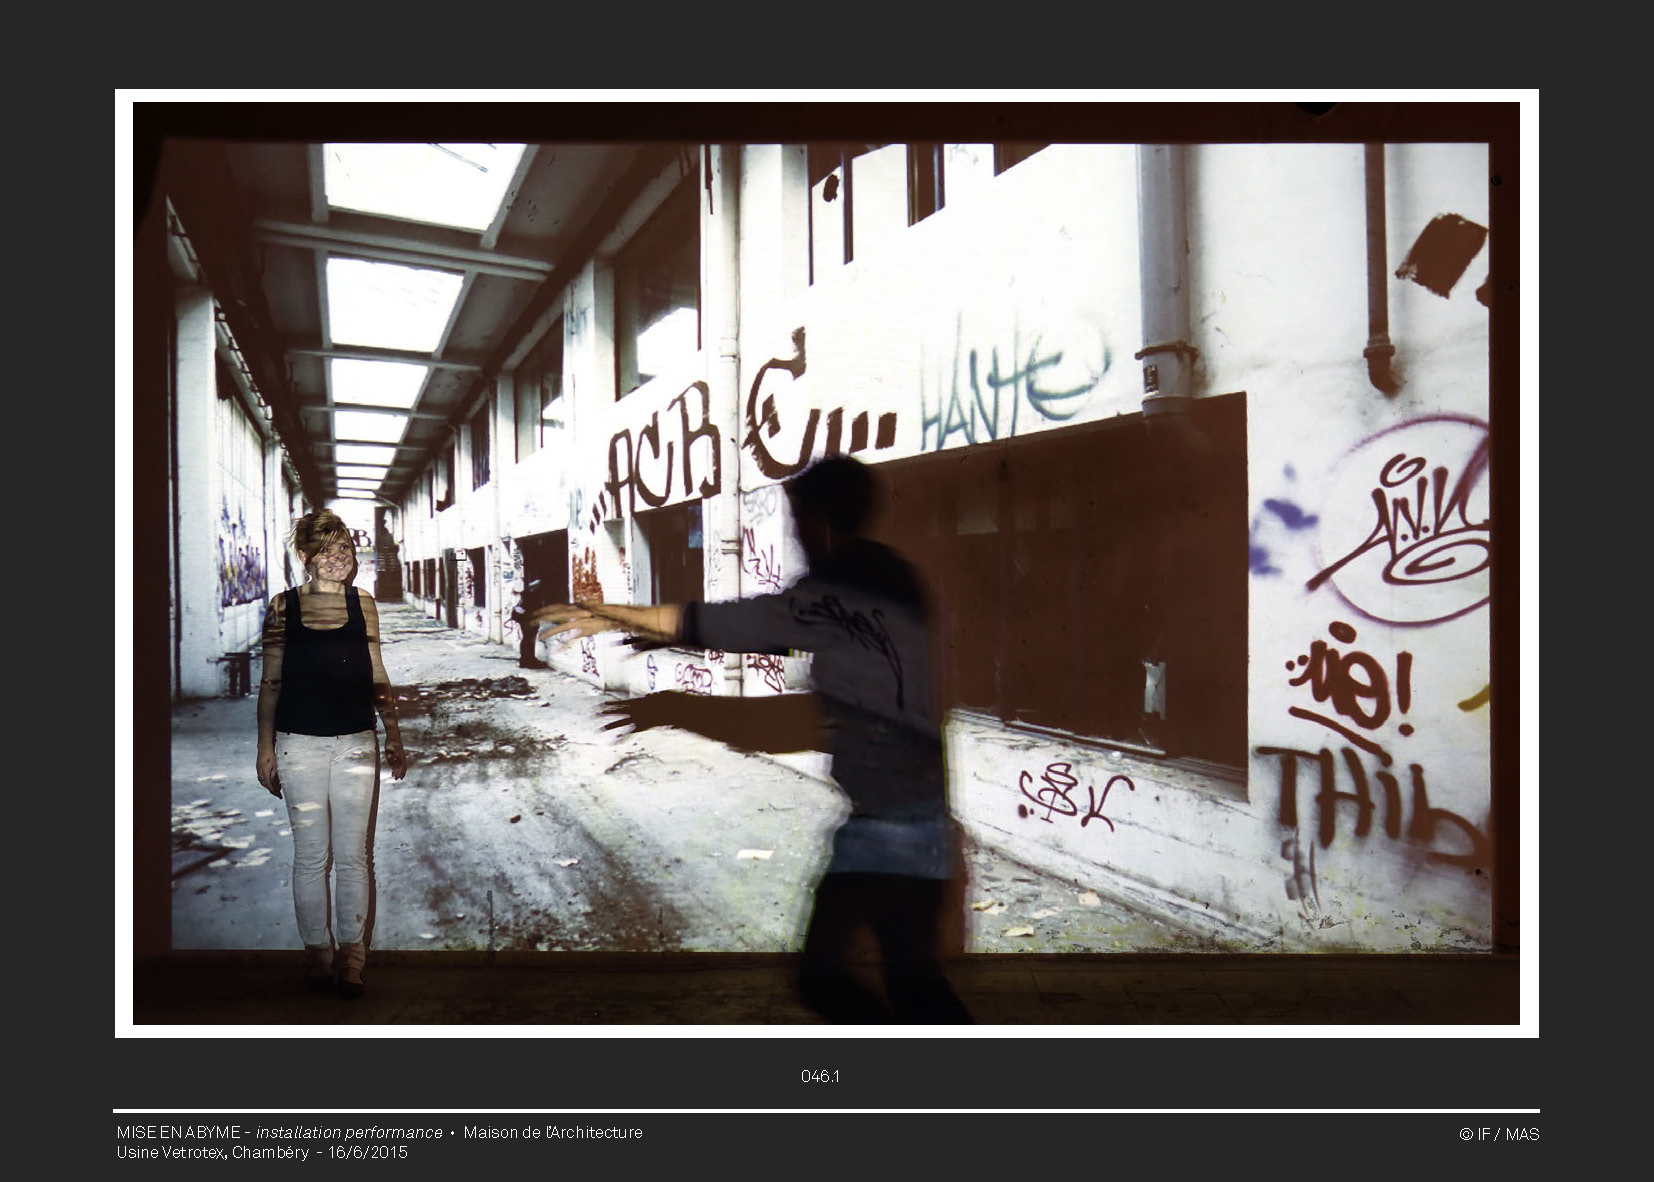
Task: Click the skylight ceiling panels in photo
Action: point(400,300)
